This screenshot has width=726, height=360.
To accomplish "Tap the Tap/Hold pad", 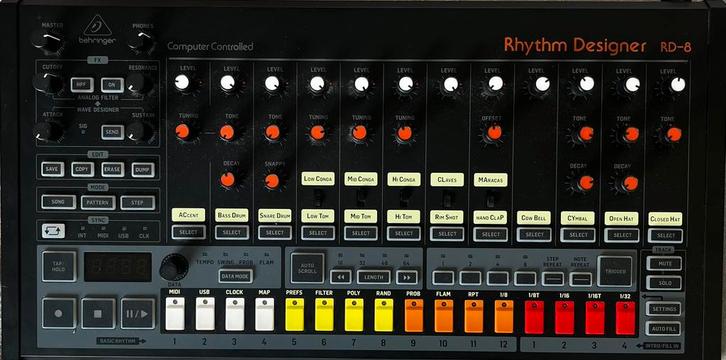I will pos(59,267).
